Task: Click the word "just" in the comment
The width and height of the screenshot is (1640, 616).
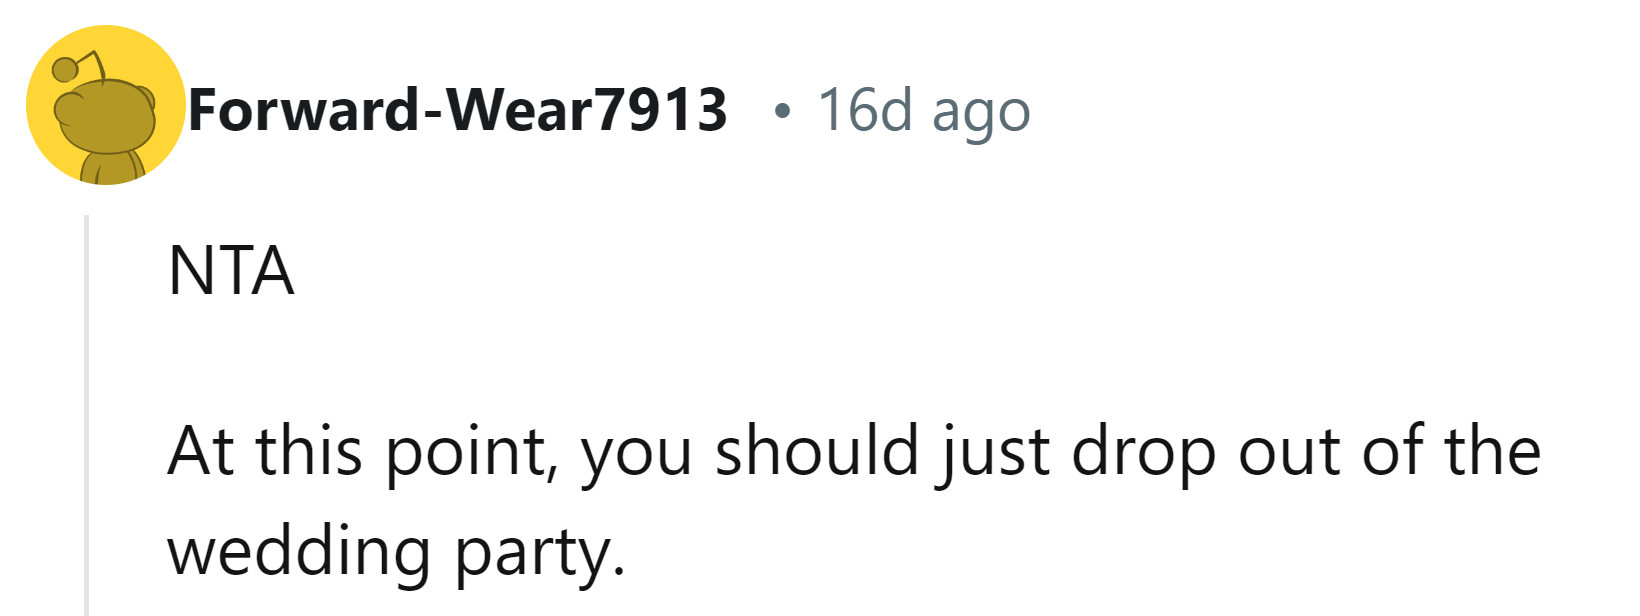Action: (992, 451)
